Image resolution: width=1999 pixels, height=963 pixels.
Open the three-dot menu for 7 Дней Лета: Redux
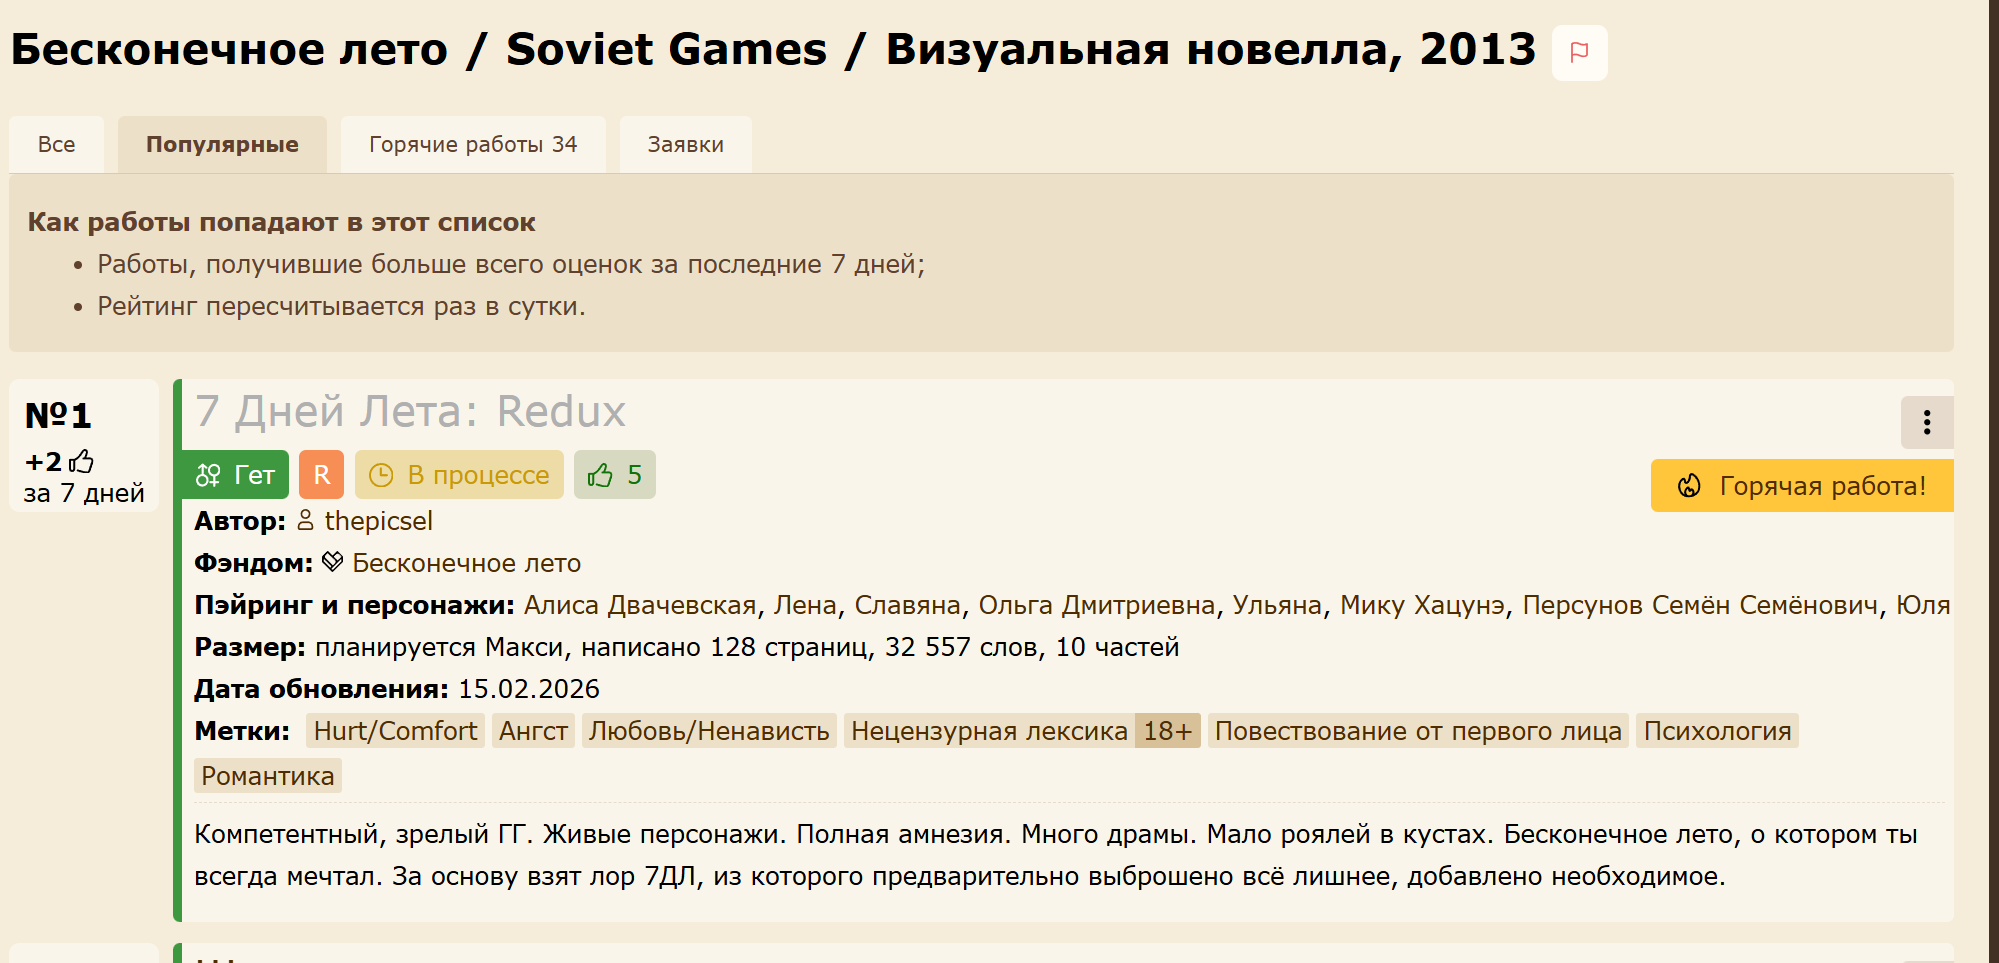tap(1926, 422)
